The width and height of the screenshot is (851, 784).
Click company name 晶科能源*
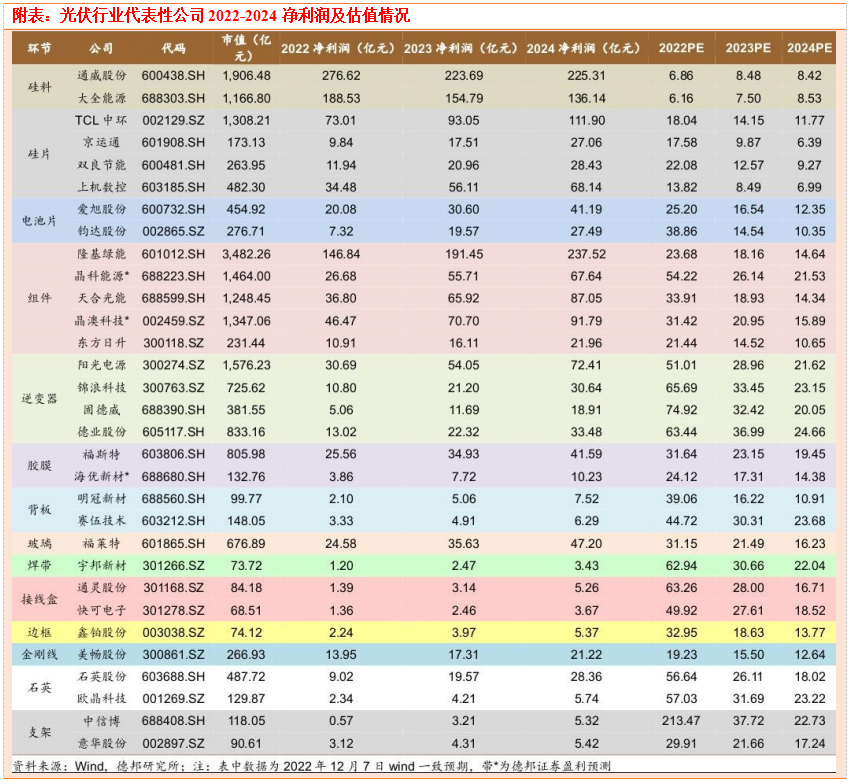pyautogui.click(x=102, y=276)
